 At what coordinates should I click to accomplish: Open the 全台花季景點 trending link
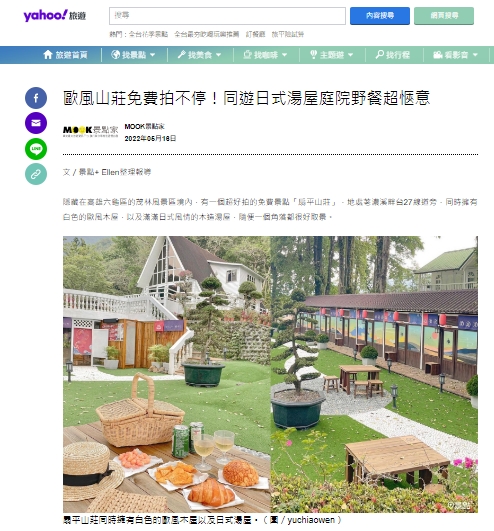148,34
